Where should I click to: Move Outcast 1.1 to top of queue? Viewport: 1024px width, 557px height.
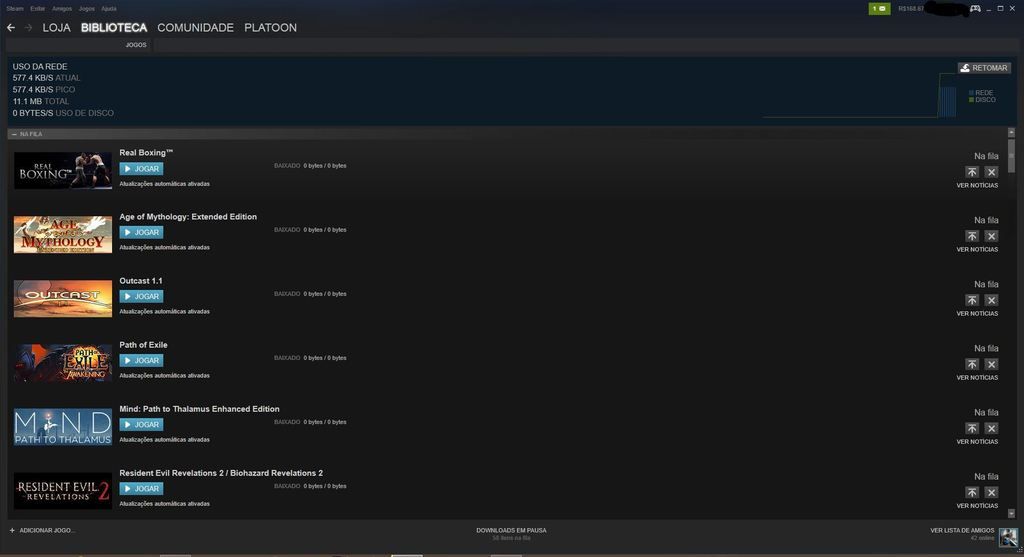pos(971,300)
